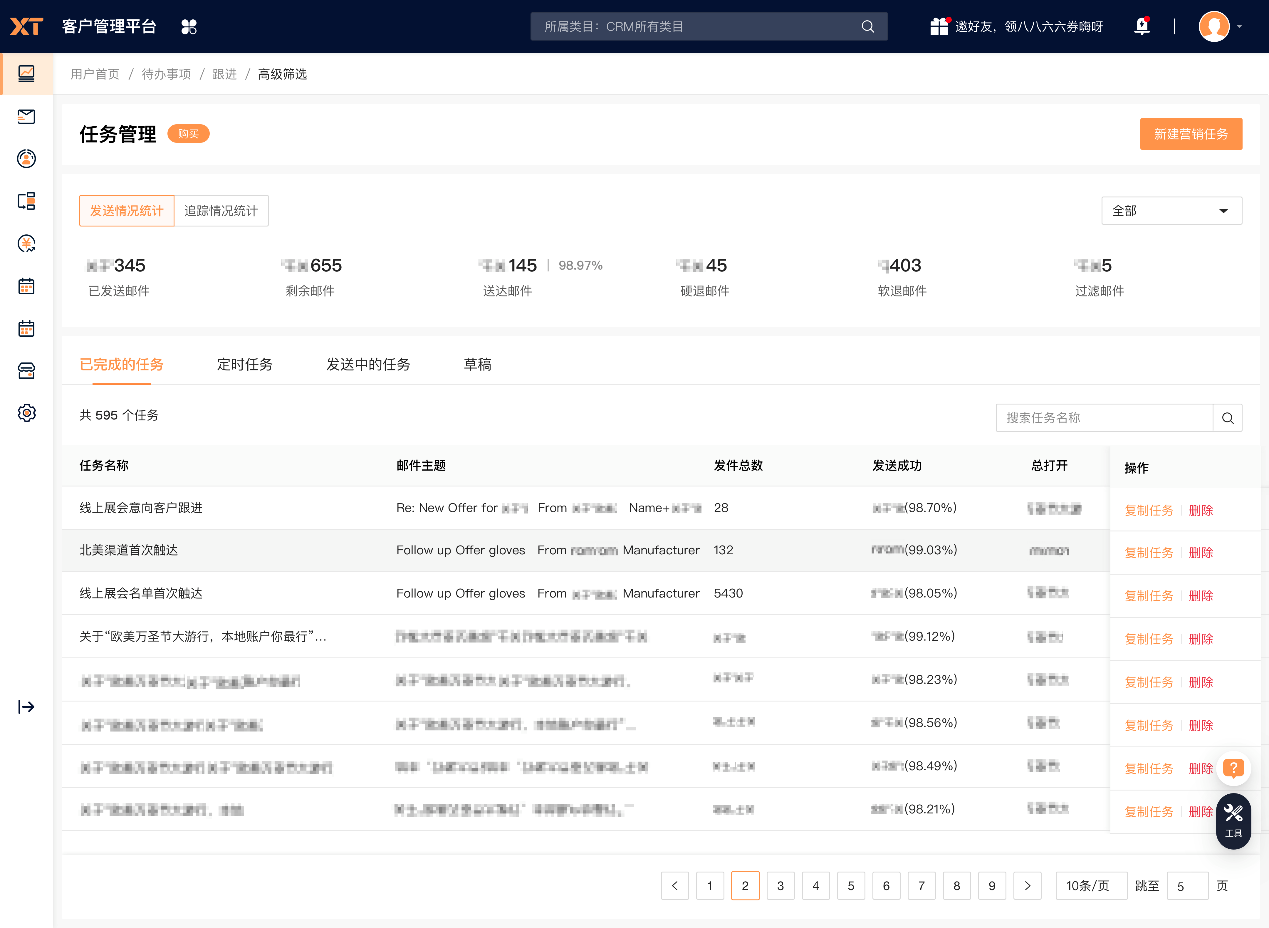The image size is (1269, 928).
Task: Switch to the 定时任务 tab
Action: pyautogui.click(x=245, y=364)
